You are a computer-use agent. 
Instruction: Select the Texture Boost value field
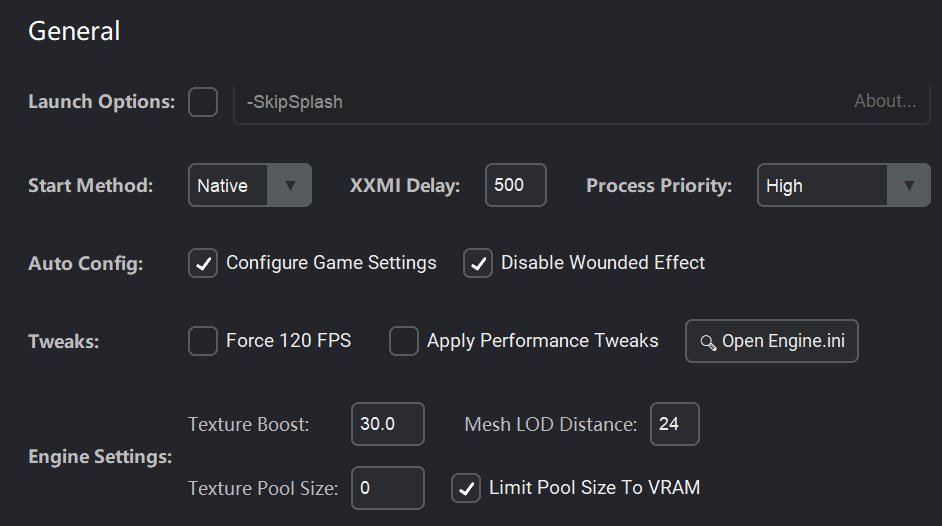coord(388,424)
